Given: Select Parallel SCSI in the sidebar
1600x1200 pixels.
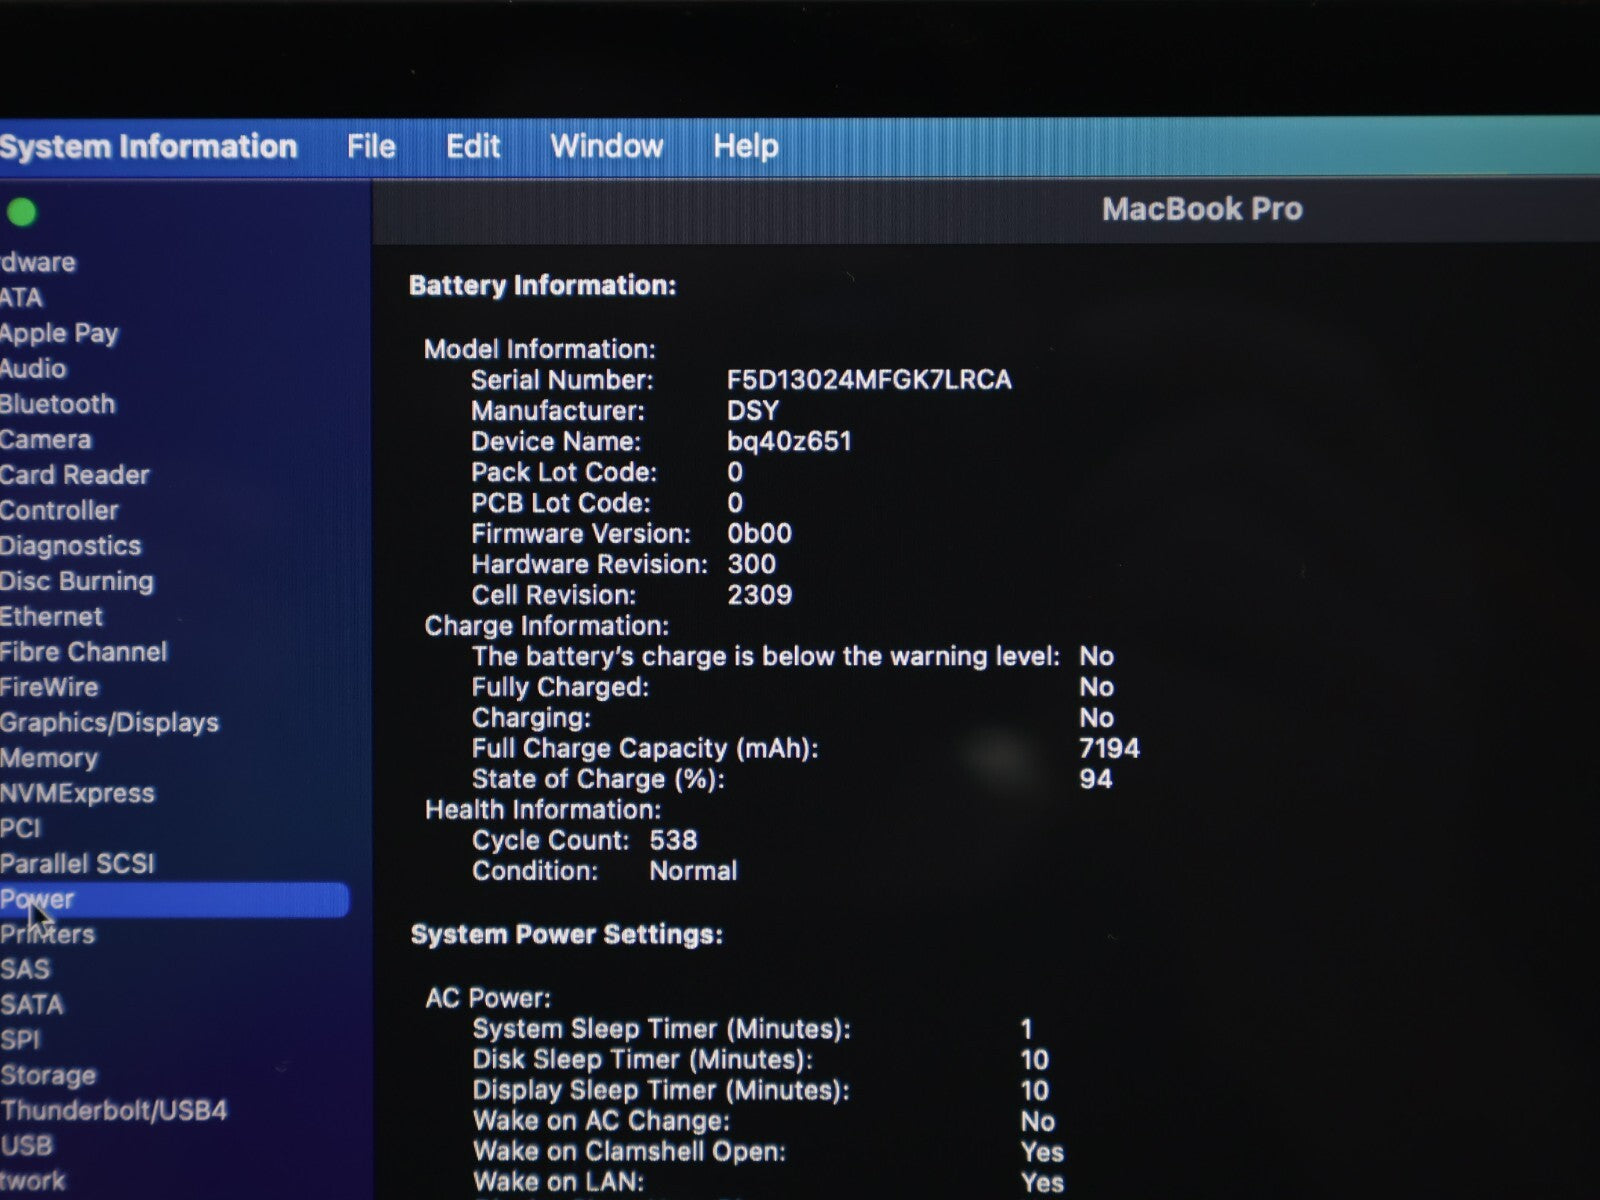Looking at the screenshot, I should (x=78, y=864).
